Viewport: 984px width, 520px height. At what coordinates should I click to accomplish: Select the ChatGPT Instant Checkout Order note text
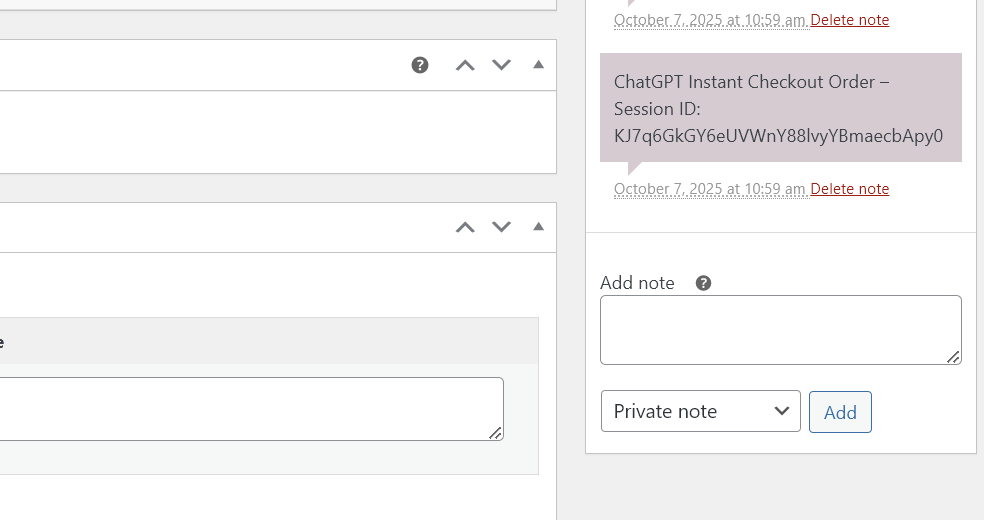[x=778, y=108]
